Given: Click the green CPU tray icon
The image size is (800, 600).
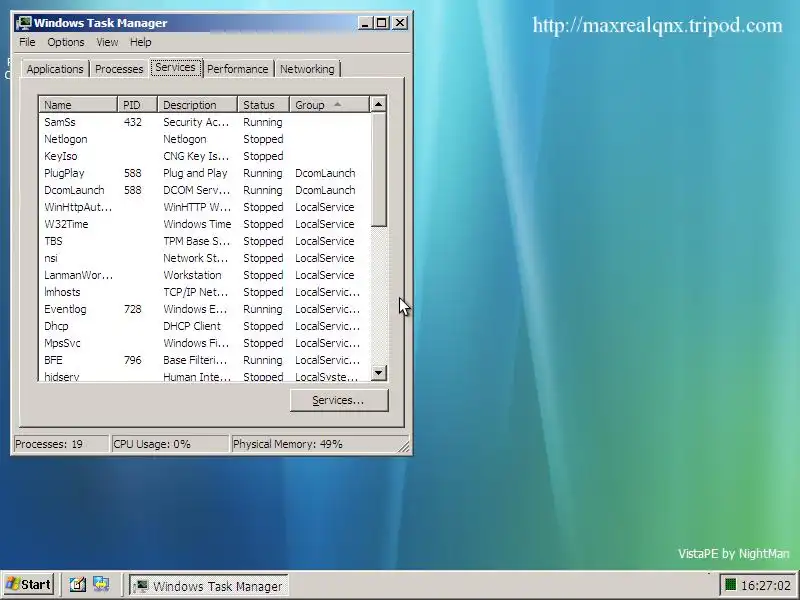Looking at the screenshot, I should coord(731,585).
